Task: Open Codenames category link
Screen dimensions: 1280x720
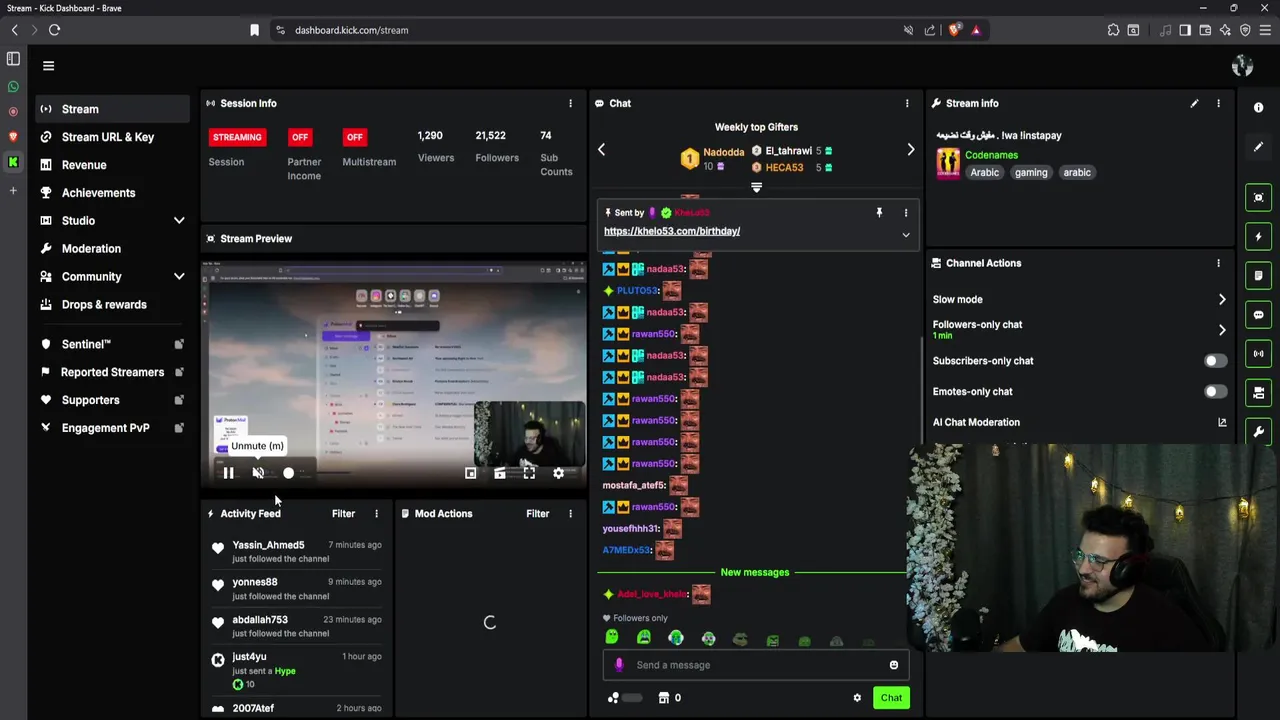Action: [x=991, y=155]
